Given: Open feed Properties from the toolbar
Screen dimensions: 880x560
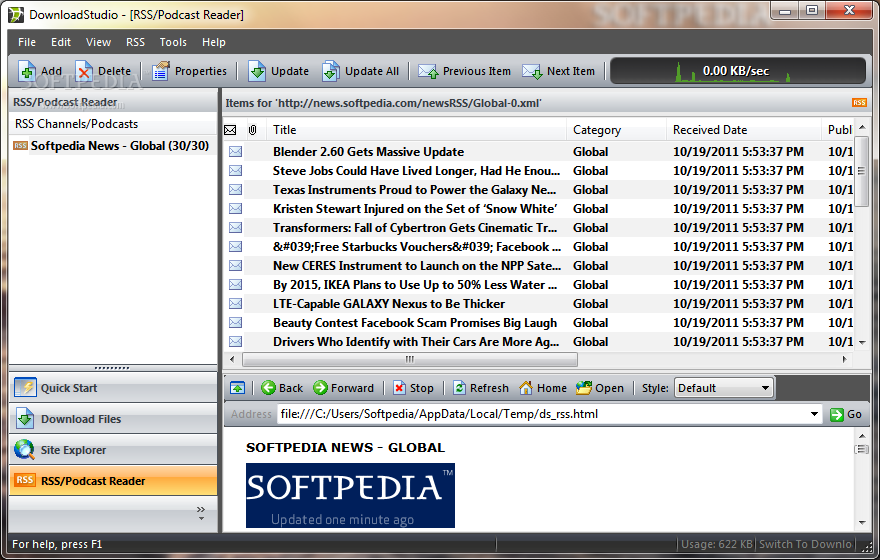Looking at the screenshot, I should tap(189, 71).
